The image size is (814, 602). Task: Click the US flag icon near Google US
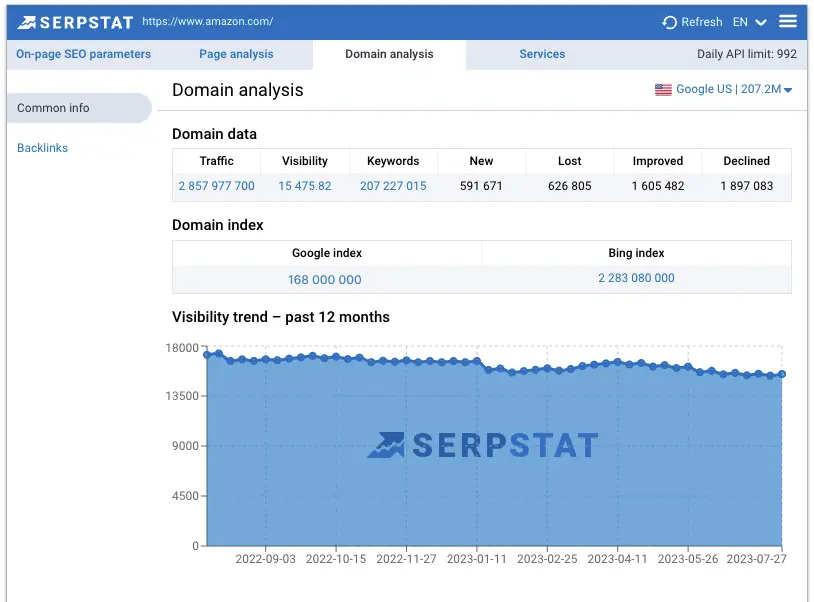point(662,89)
